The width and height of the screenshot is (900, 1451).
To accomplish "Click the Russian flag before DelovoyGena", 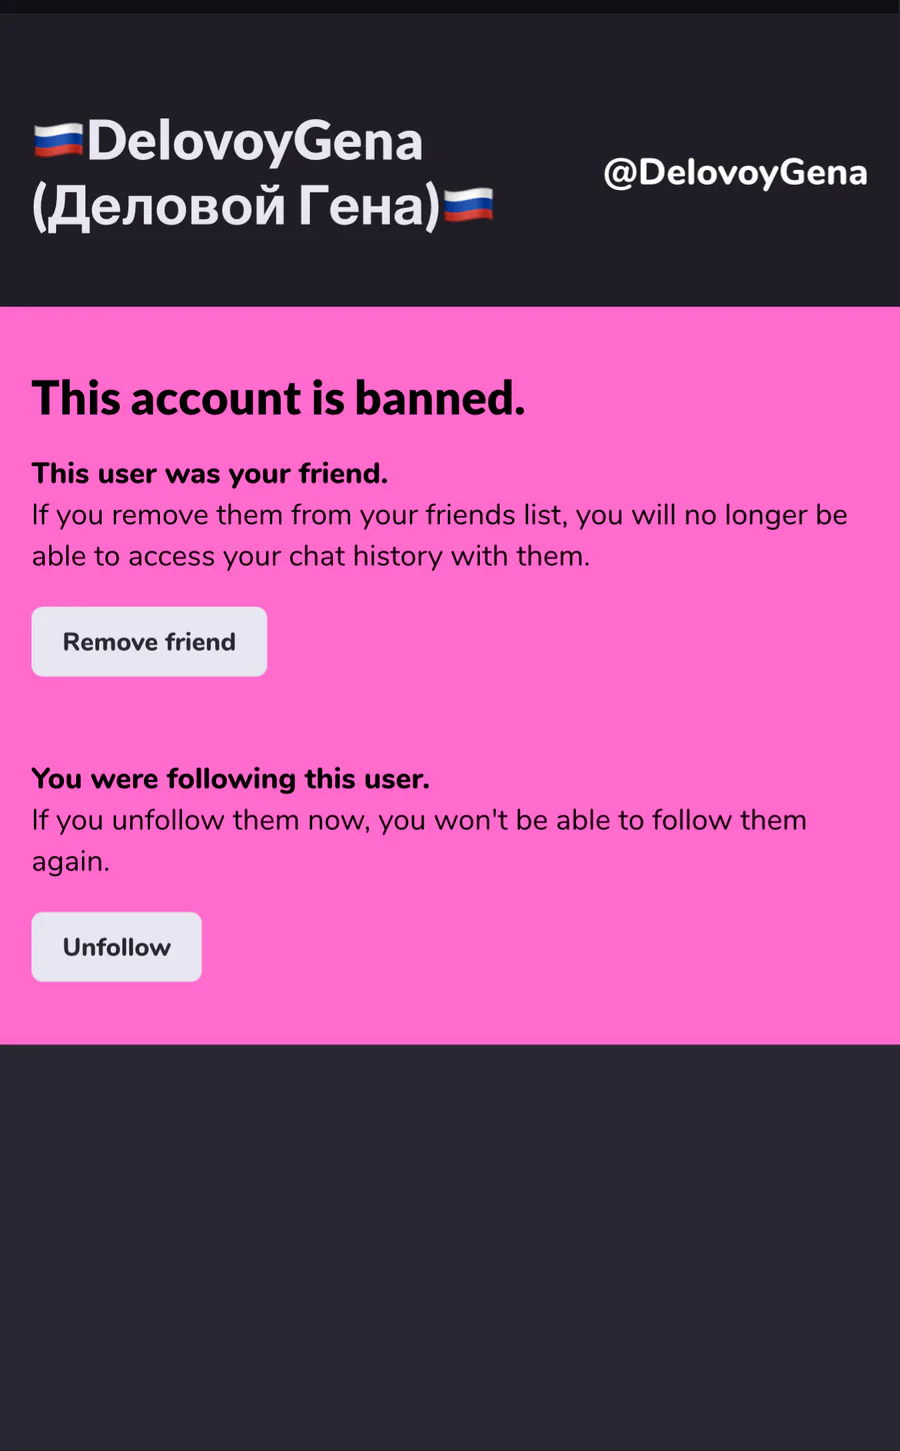I will pos(58,141).
